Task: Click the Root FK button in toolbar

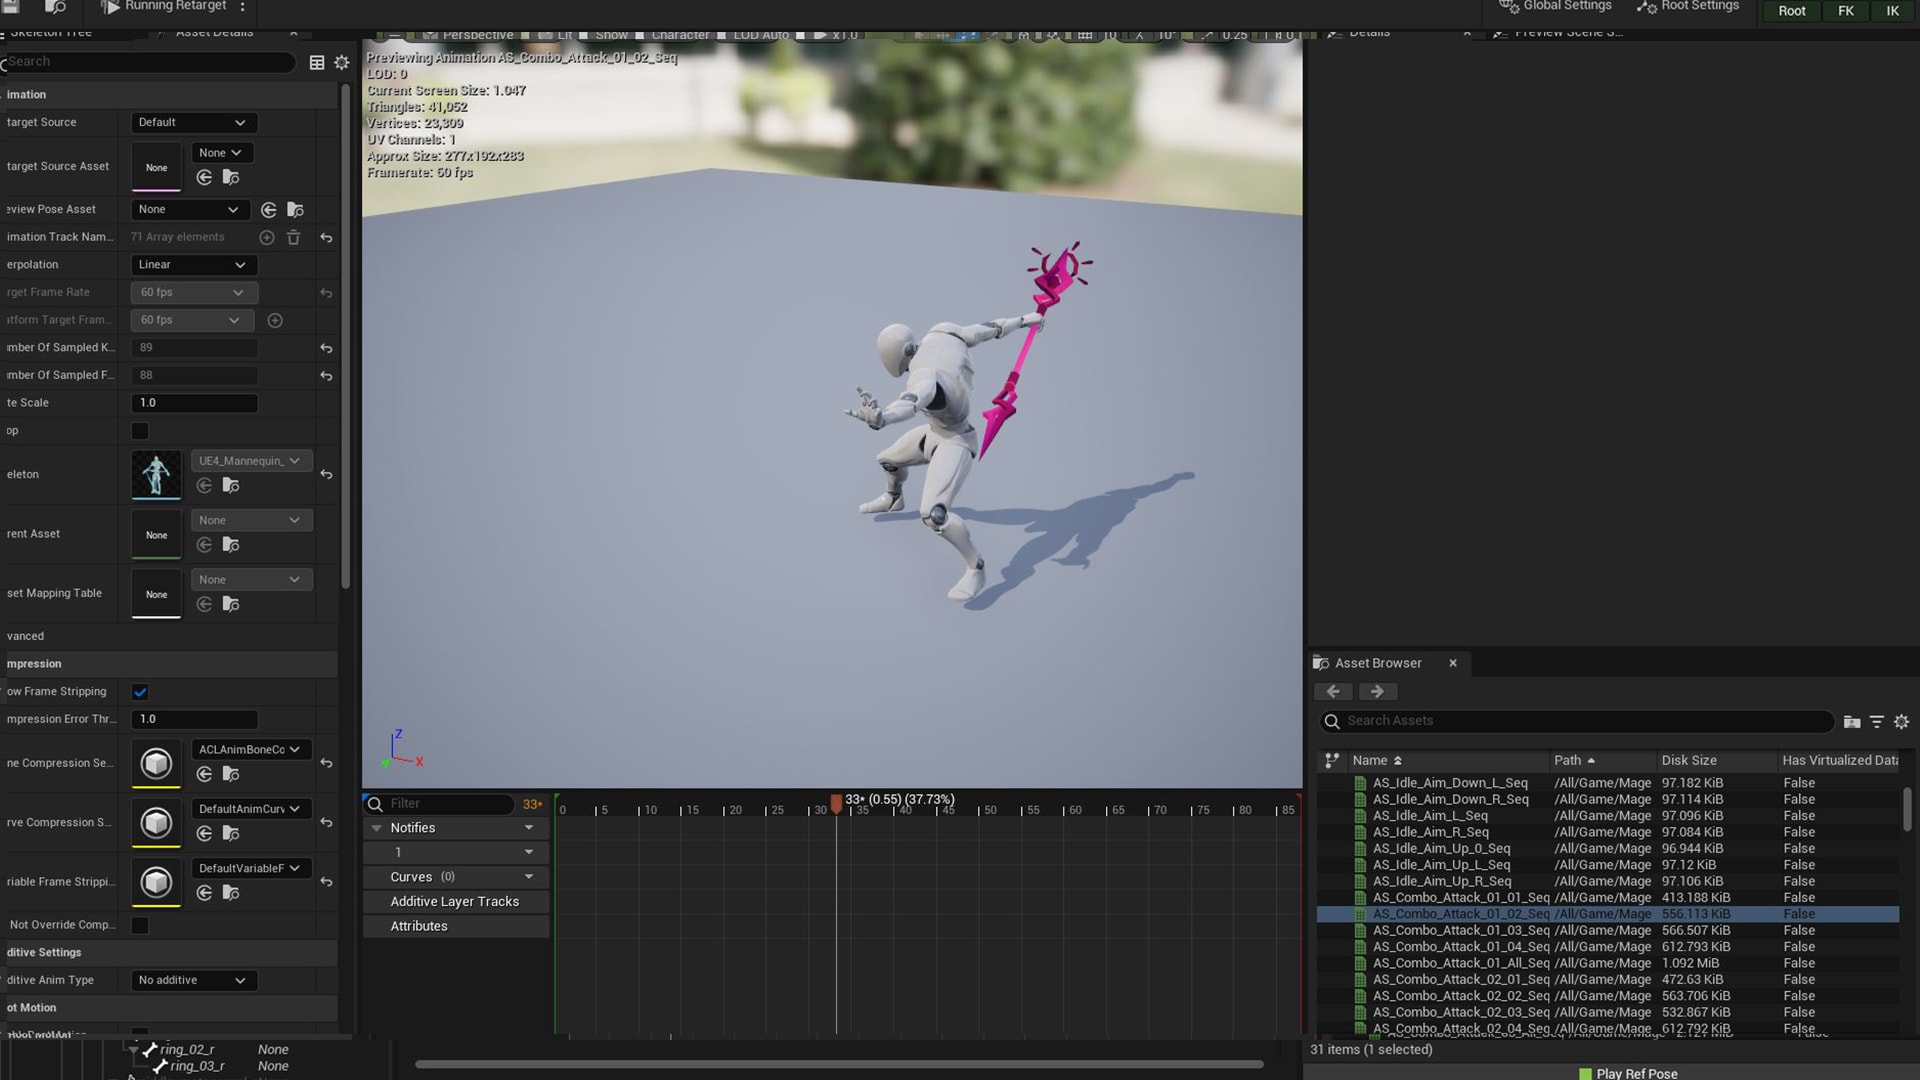Action: pyautogui.click(x=1844, y=11)
